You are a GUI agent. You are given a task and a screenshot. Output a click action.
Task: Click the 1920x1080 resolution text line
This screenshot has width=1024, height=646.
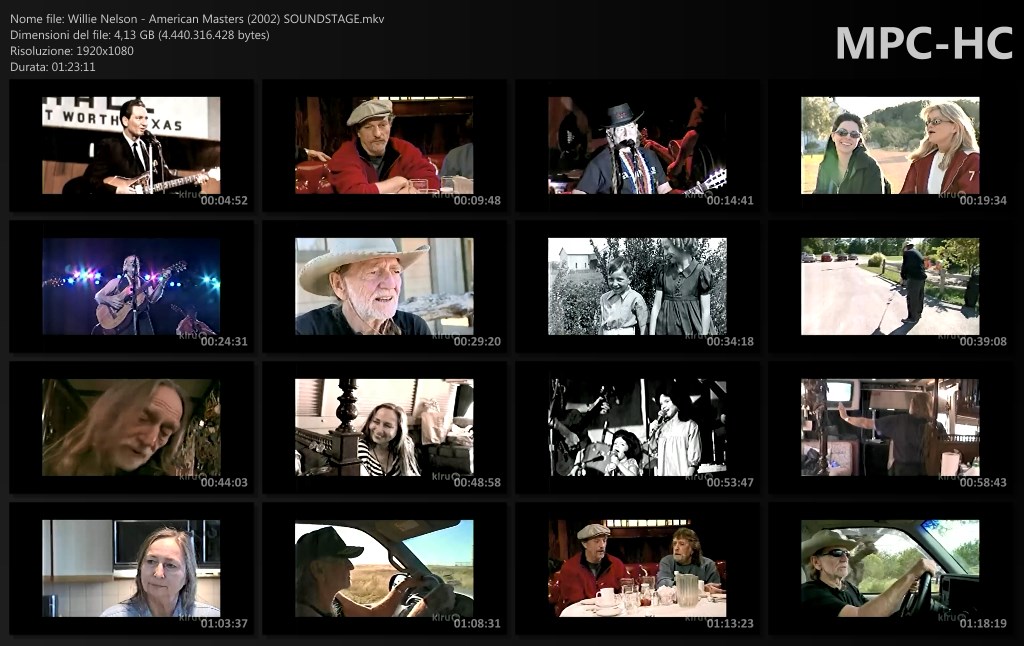71,51
